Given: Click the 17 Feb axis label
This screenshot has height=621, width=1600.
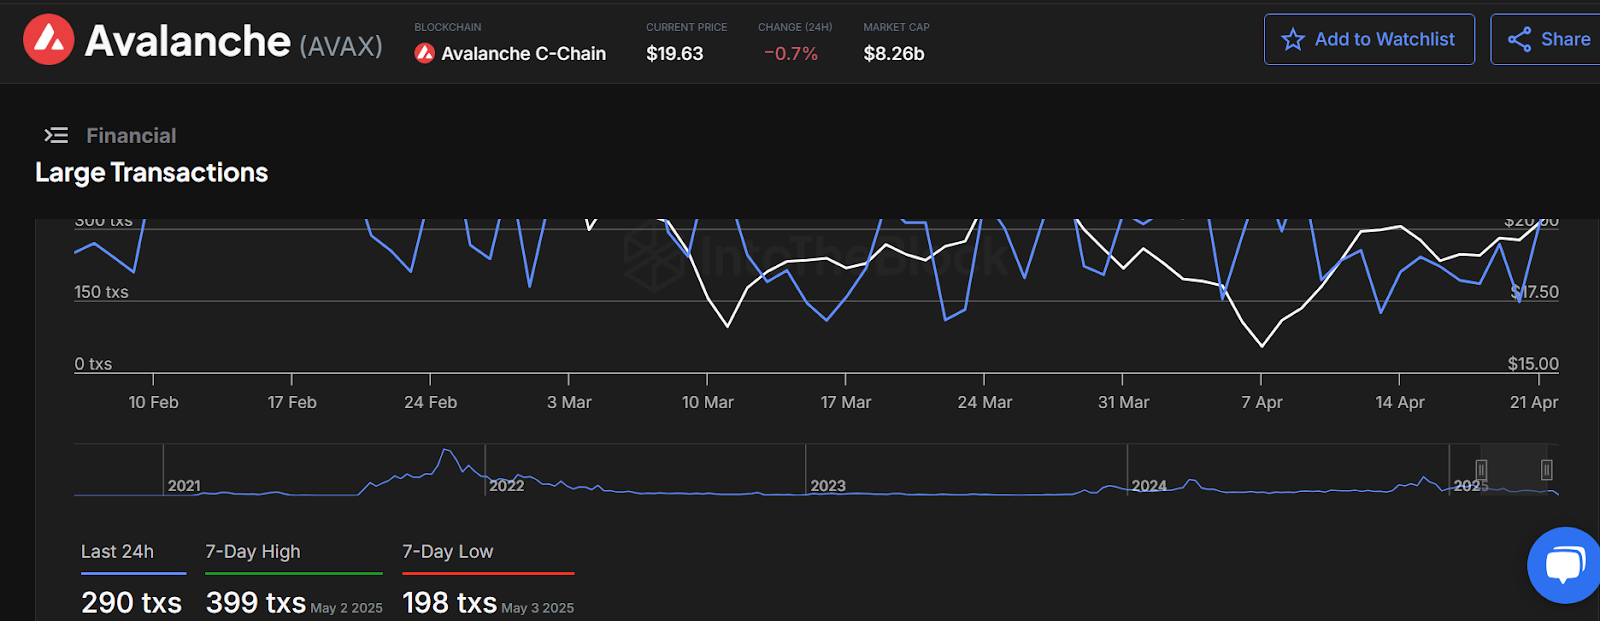Looking at the screenshot, I should point(292,402).
